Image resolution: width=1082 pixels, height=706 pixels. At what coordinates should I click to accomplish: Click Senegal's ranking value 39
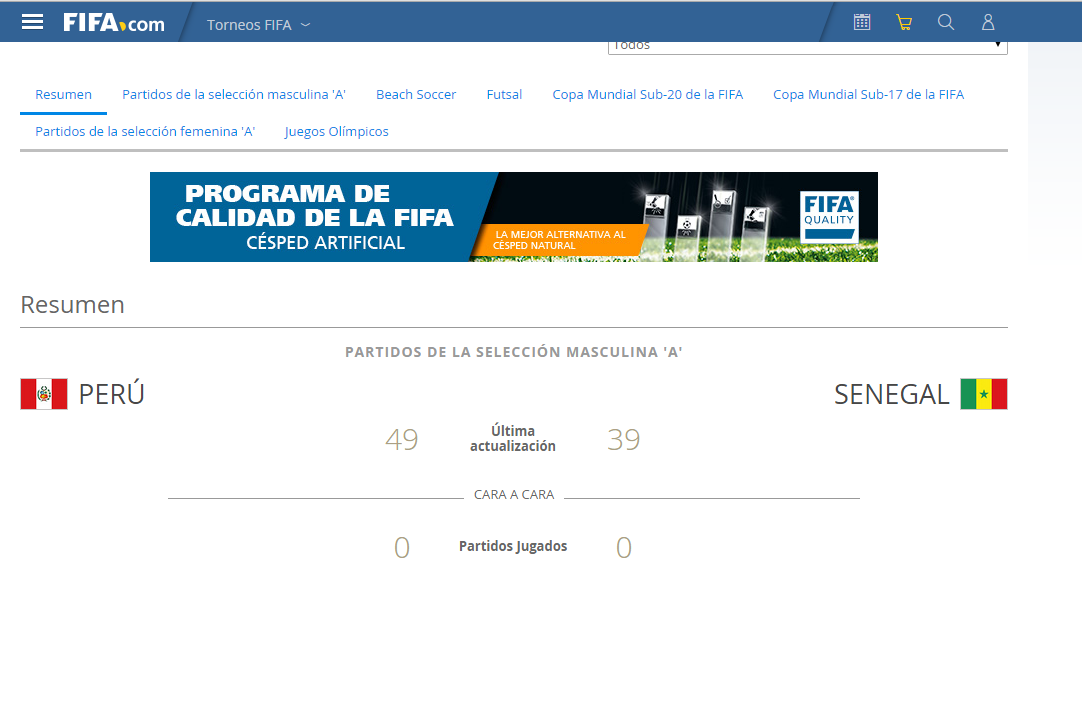[x=624, y=440]
